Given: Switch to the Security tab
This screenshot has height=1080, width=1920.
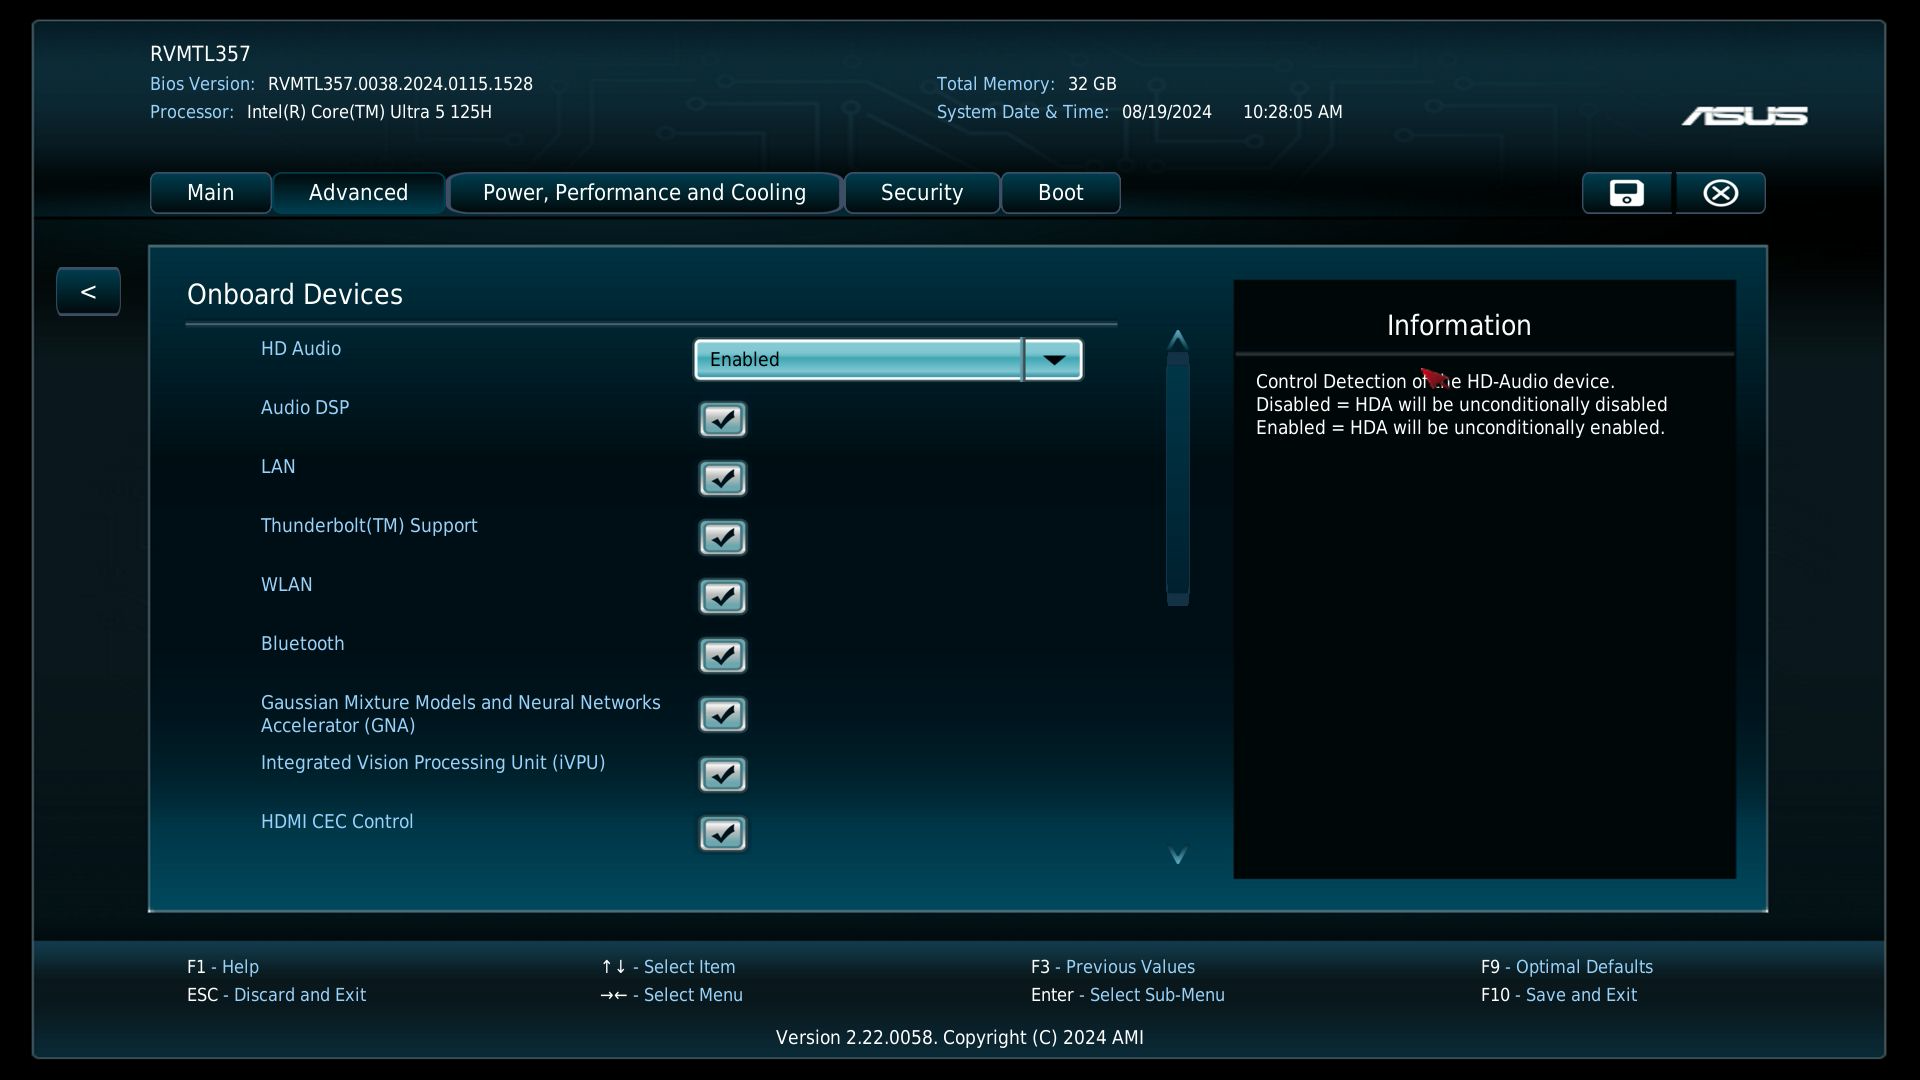Looking at the screenshot, I should pos(921,193).
